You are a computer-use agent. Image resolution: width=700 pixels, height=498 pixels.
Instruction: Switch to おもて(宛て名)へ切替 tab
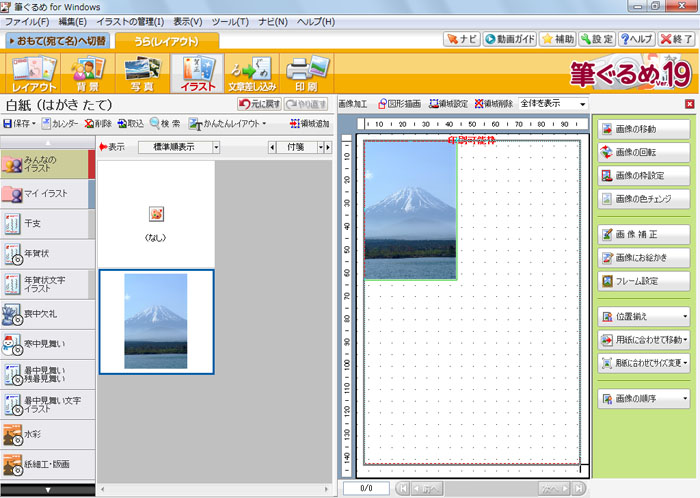pos(57,41)
